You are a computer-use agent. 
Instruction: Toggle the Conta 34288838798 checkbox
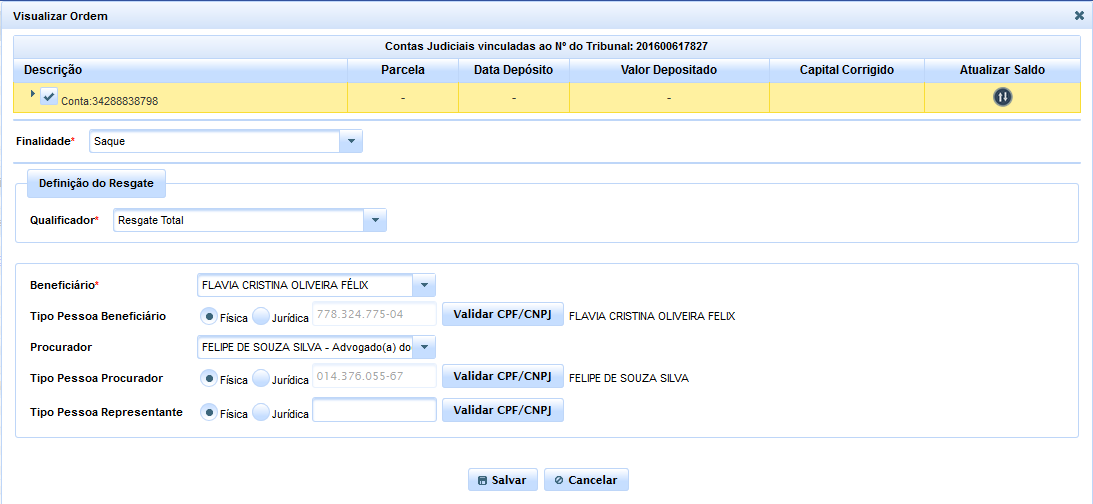tap(49, 97)
